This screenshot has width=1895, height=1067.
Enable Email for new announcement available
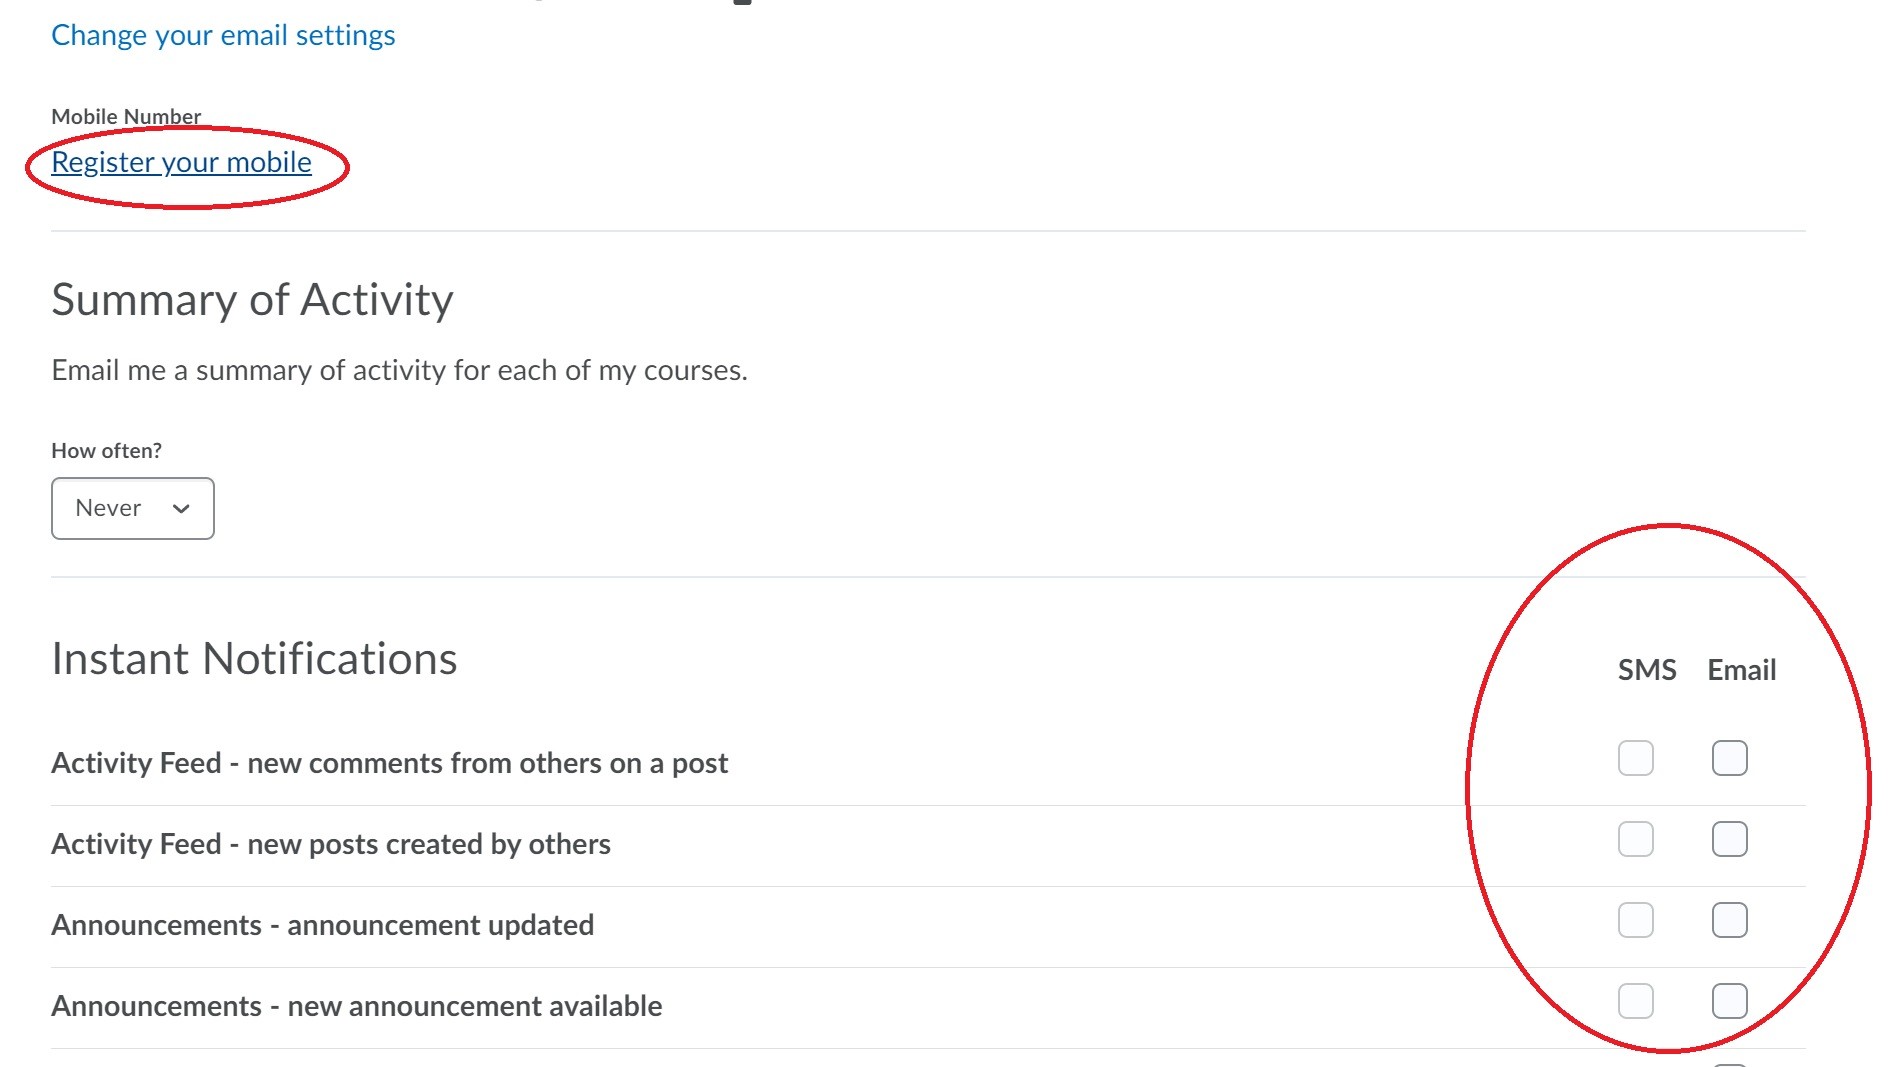point(1730,1001)
